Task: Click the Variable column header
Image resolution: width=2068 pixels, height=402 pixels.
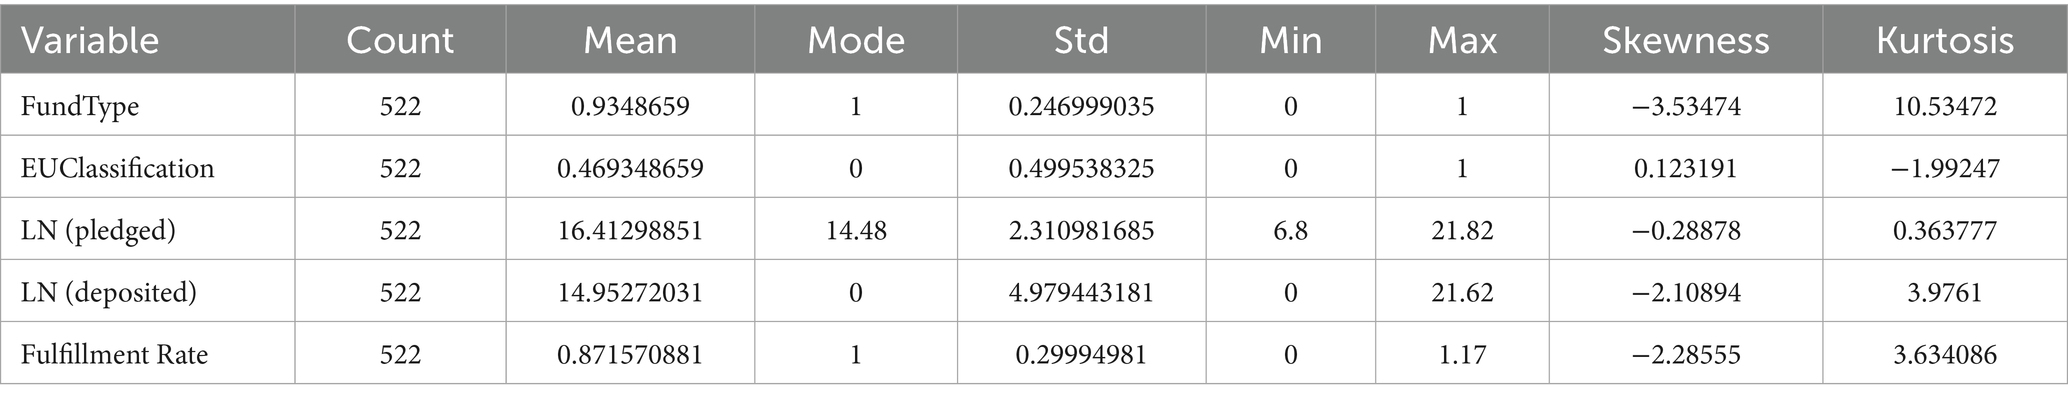Action: [90, 40]
